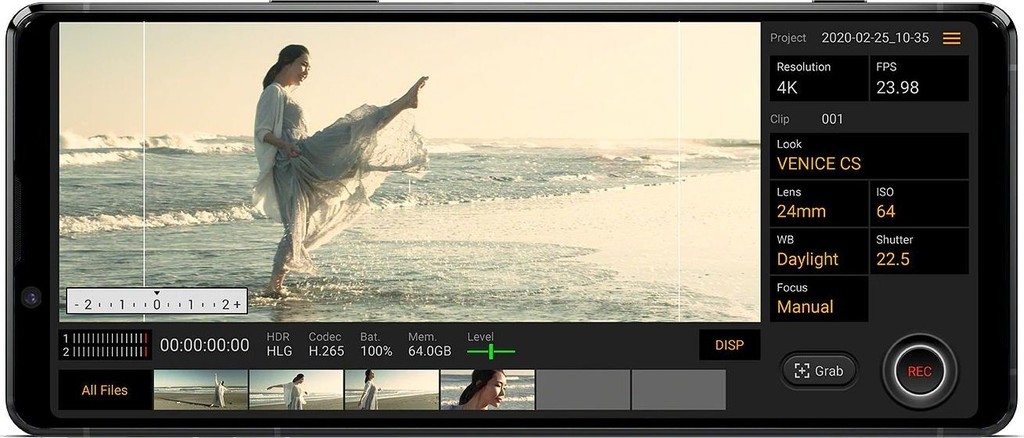Click the green Level indicator slider
This screenshot has height=438, width=1024.
(x=490, y=351)
